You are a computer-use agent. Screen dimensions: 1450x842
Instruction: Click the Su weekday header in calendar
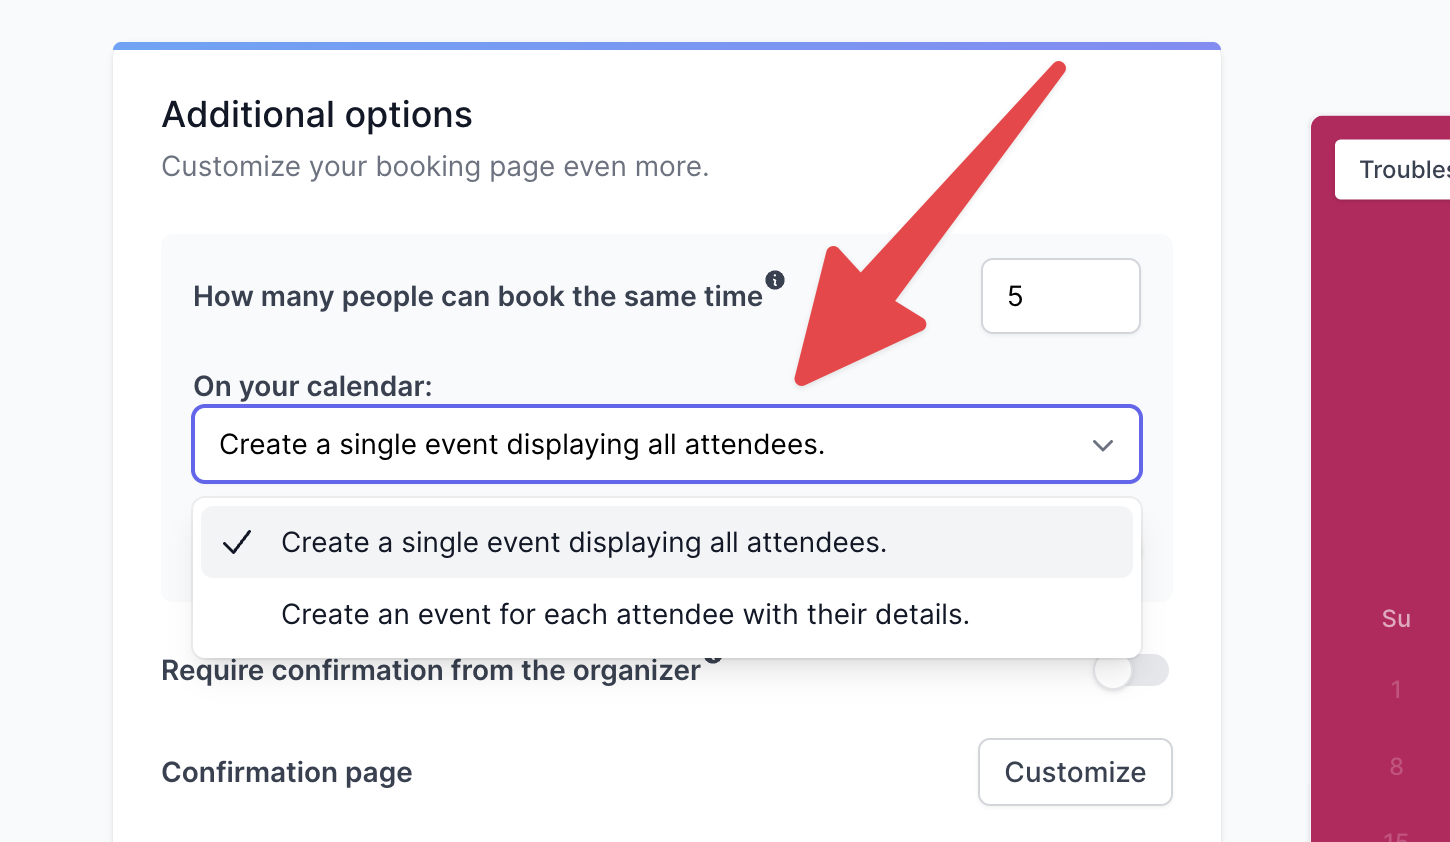1396,619
